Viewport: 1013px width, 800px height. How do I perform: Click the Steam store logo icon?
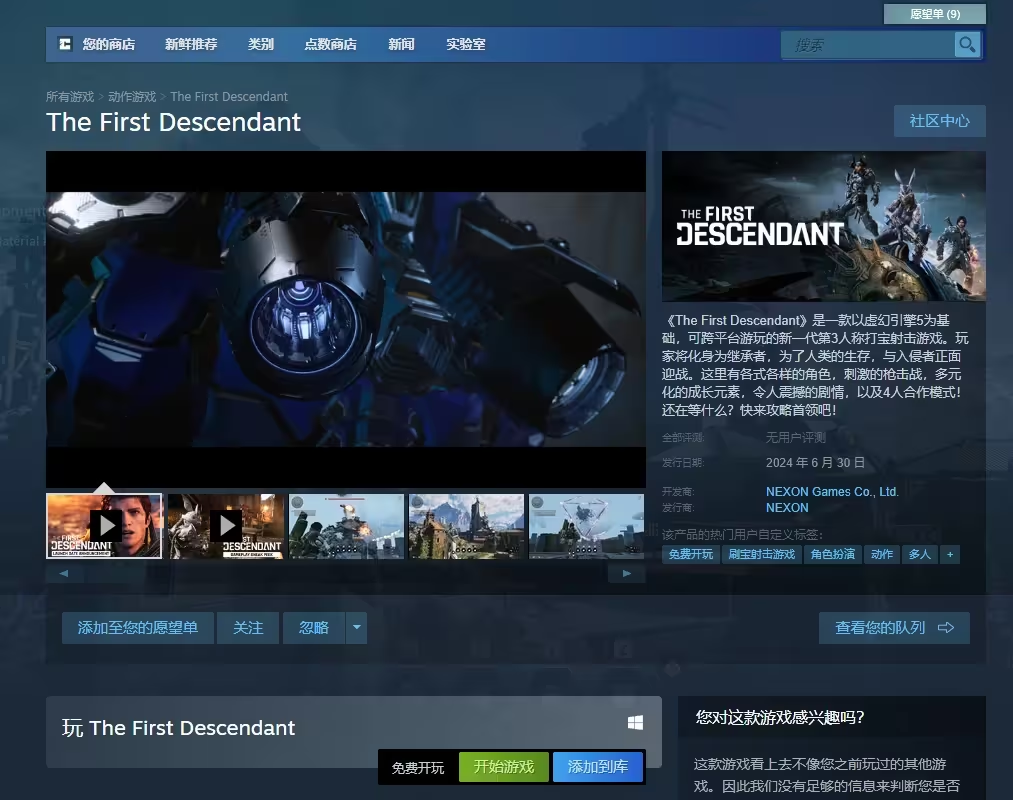click(65, 44)
